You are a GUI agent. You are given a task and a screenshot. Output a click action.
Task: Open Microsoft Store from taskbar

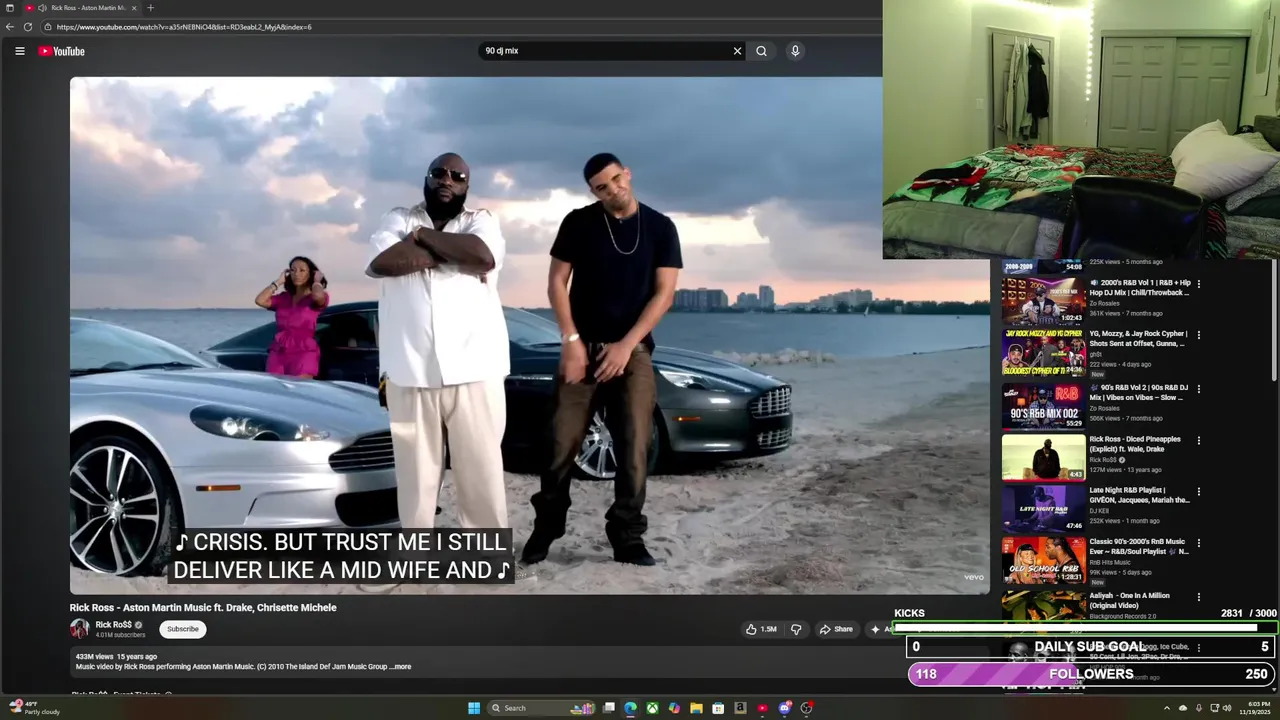[718, 708]
